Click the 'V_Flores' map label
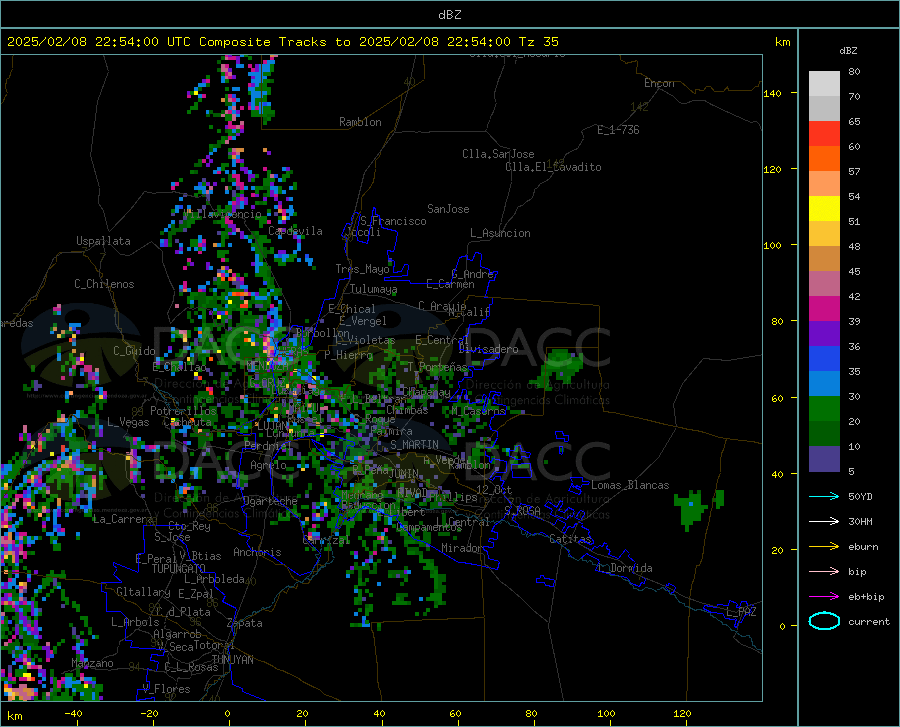This screenshot has height=727, width=900. [x=166, y=689]
